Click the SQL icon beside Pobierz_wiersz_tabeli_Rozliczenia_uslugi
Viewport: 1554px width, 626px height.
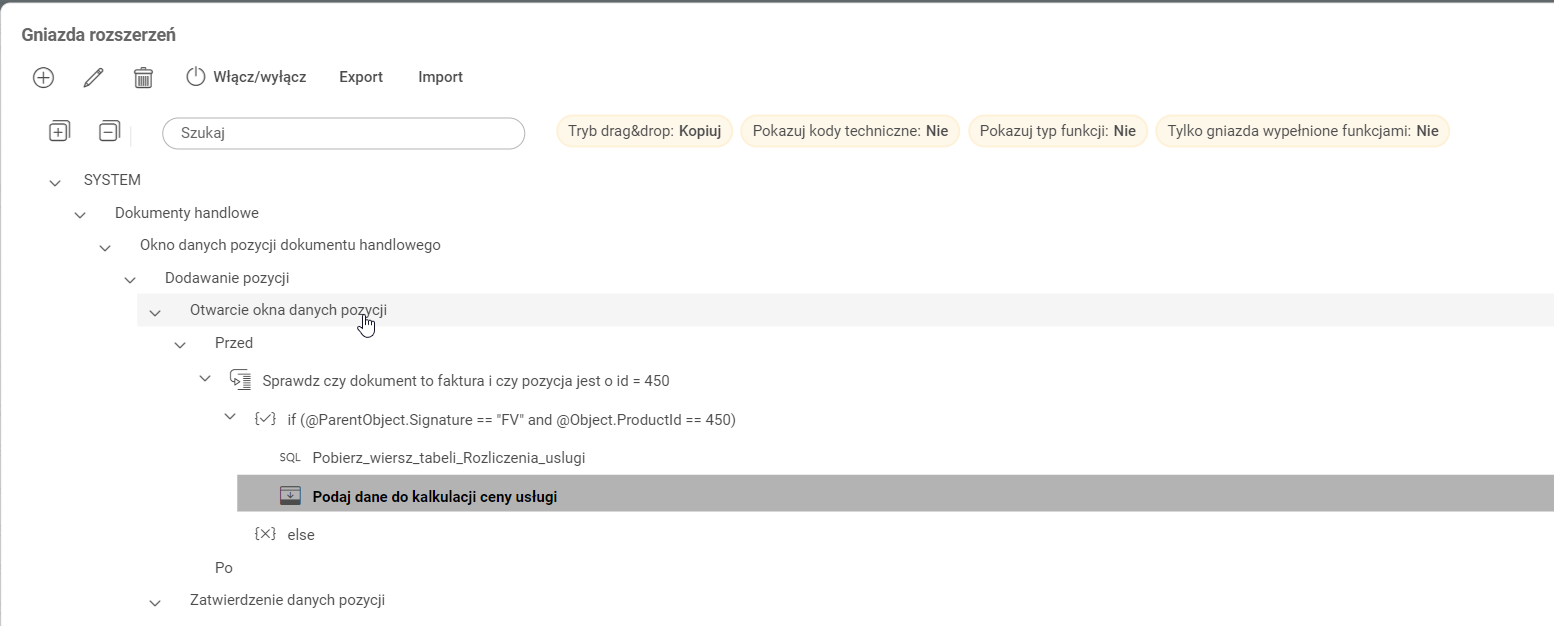290,458
